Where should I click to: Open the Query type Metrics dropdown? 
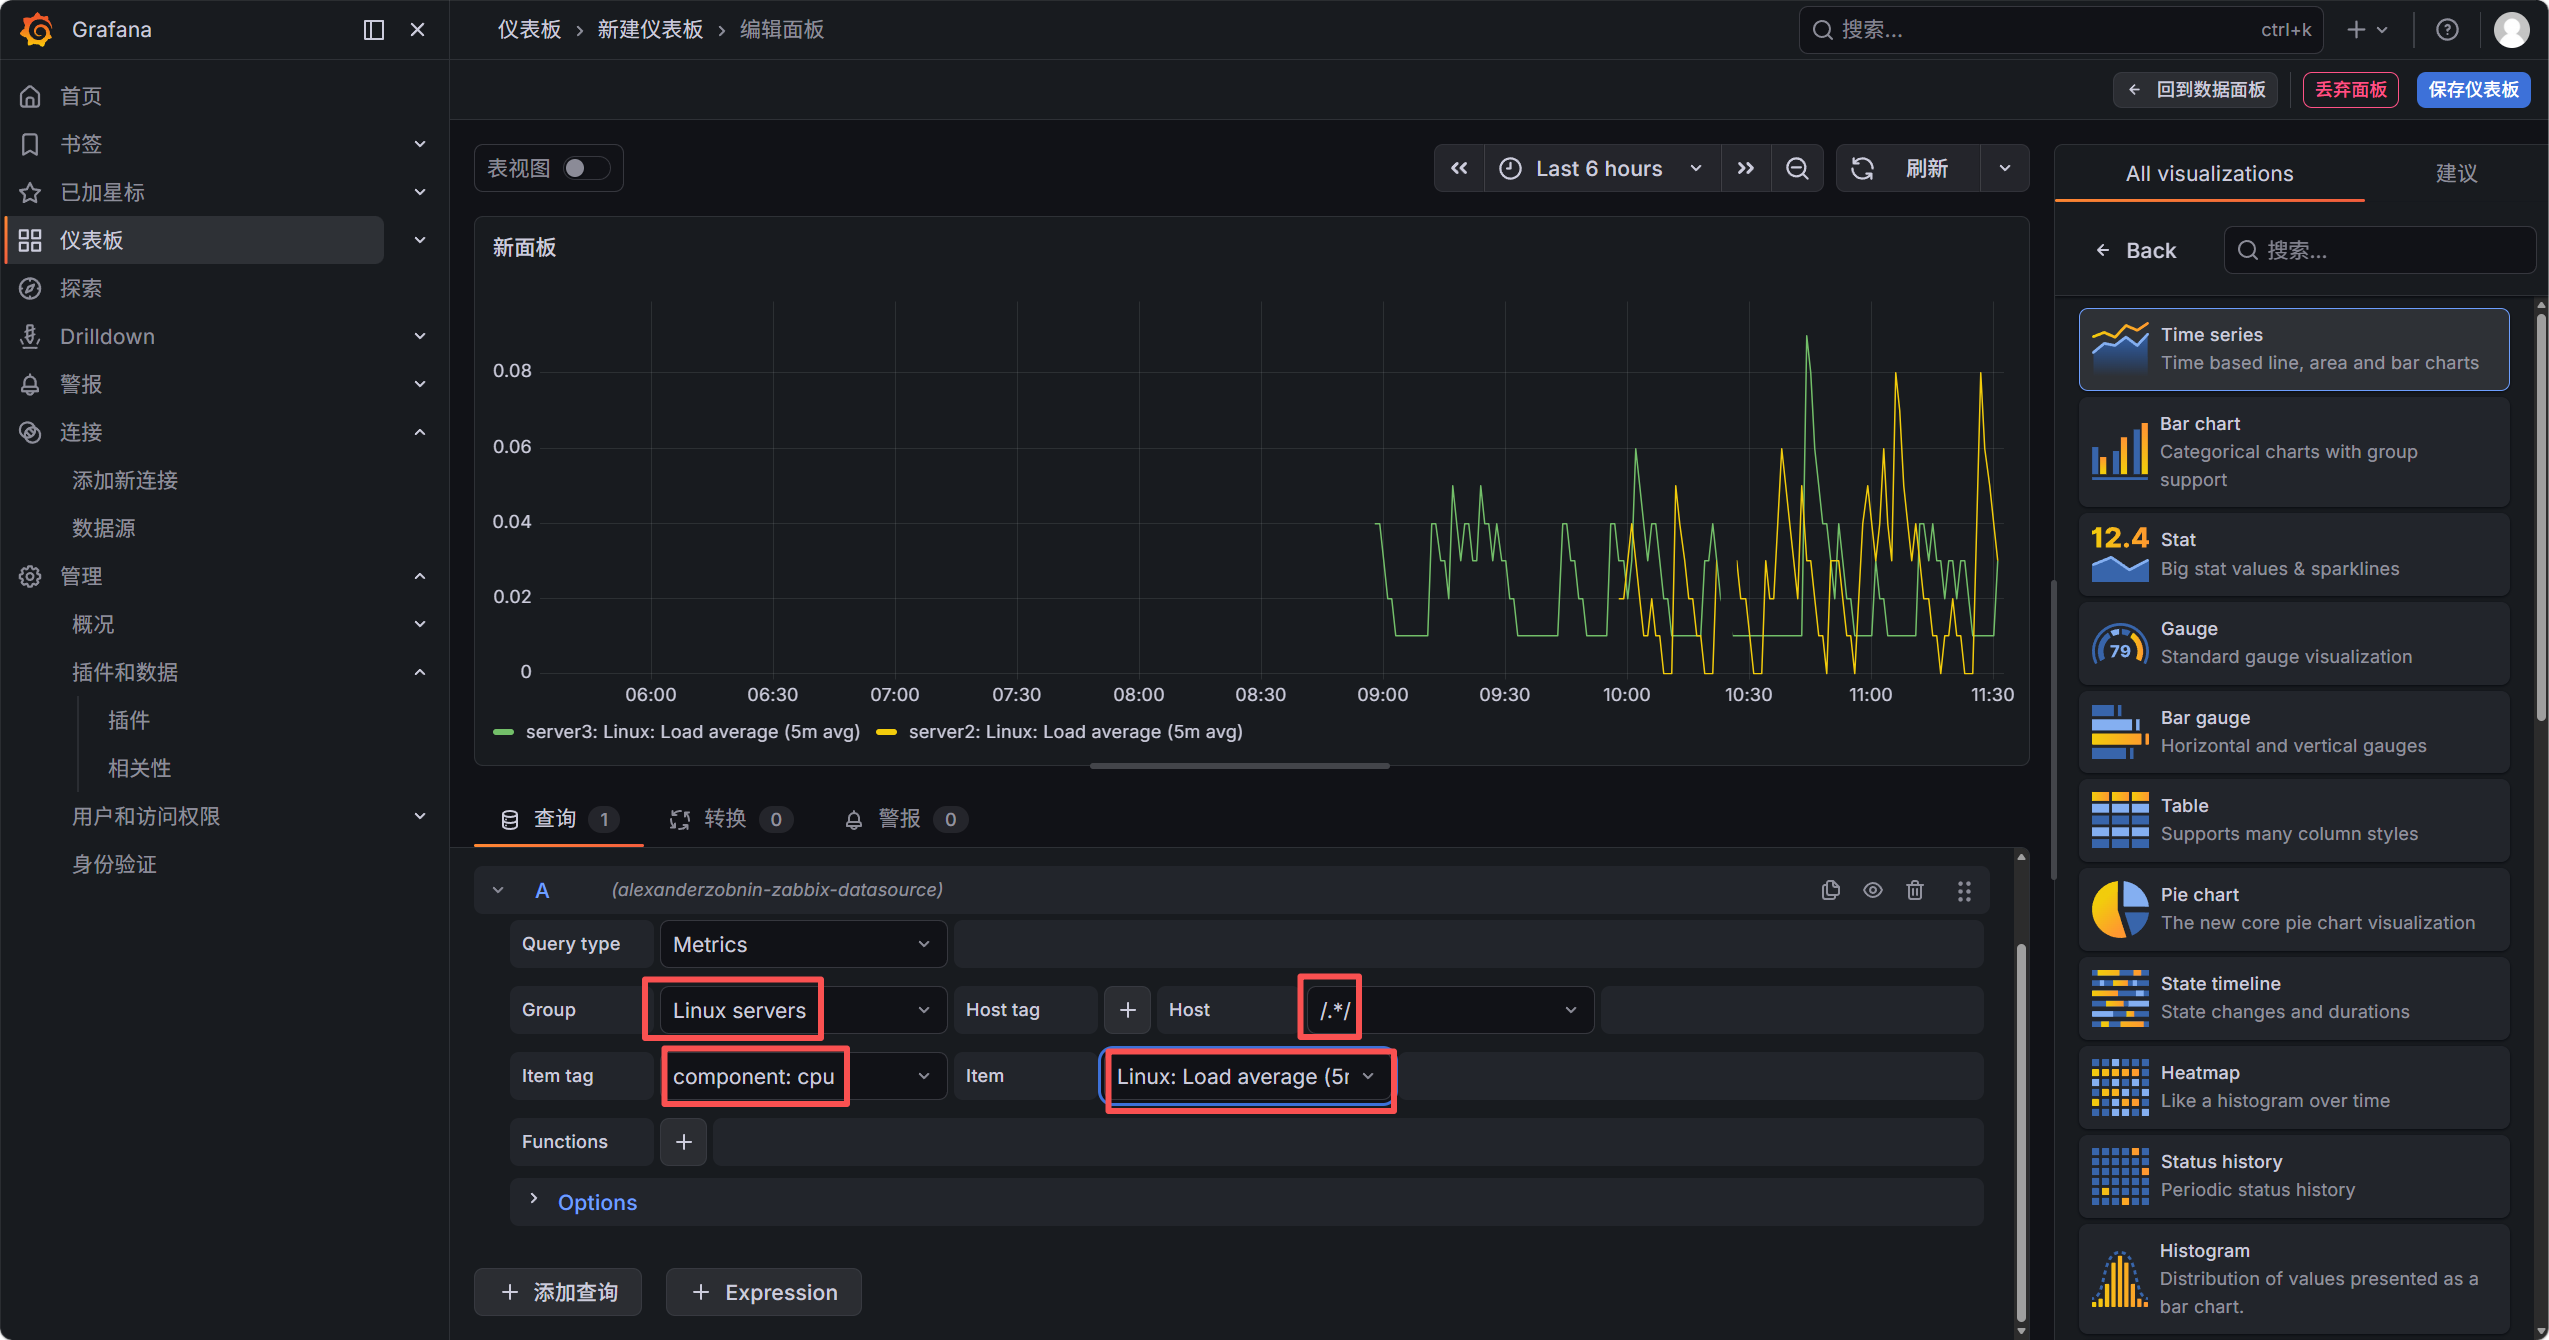coord(803,944)
